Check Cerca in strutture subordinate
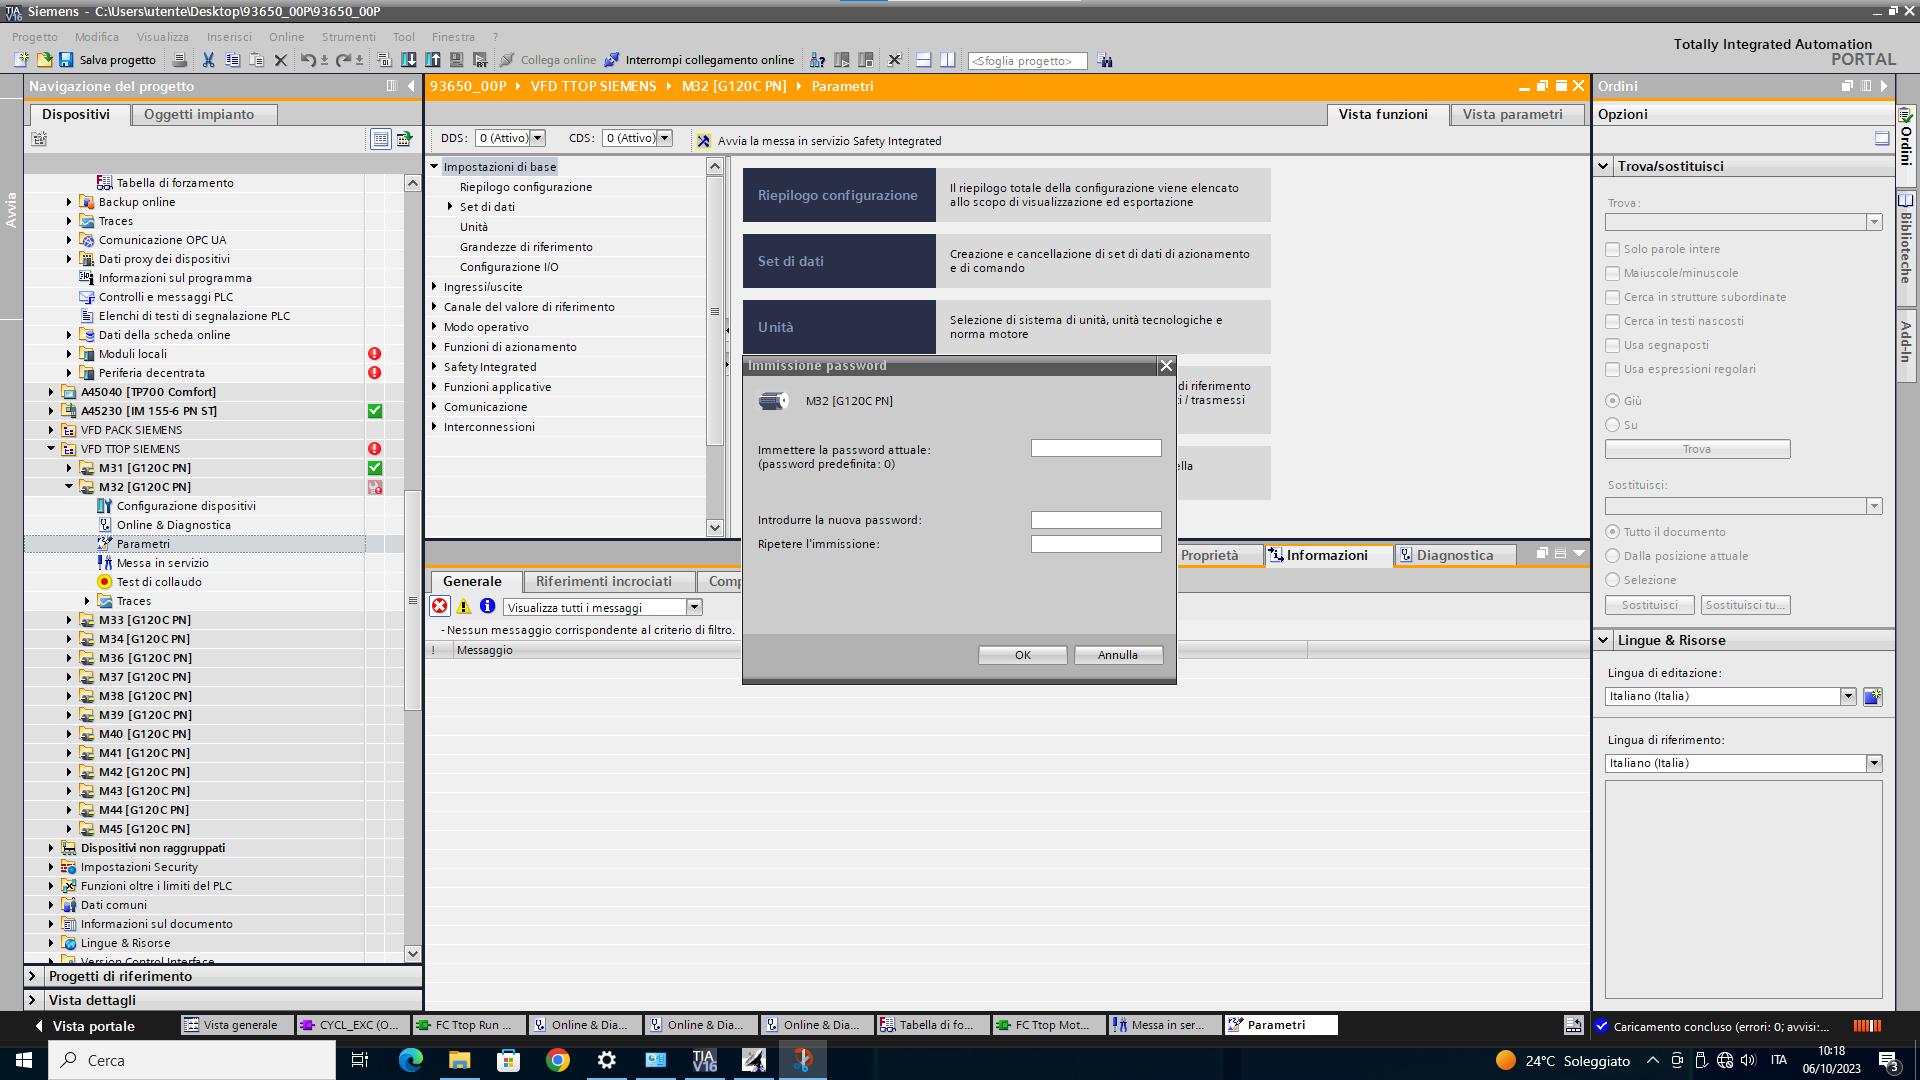The image size is (1920, 1080). (1612, 297)
